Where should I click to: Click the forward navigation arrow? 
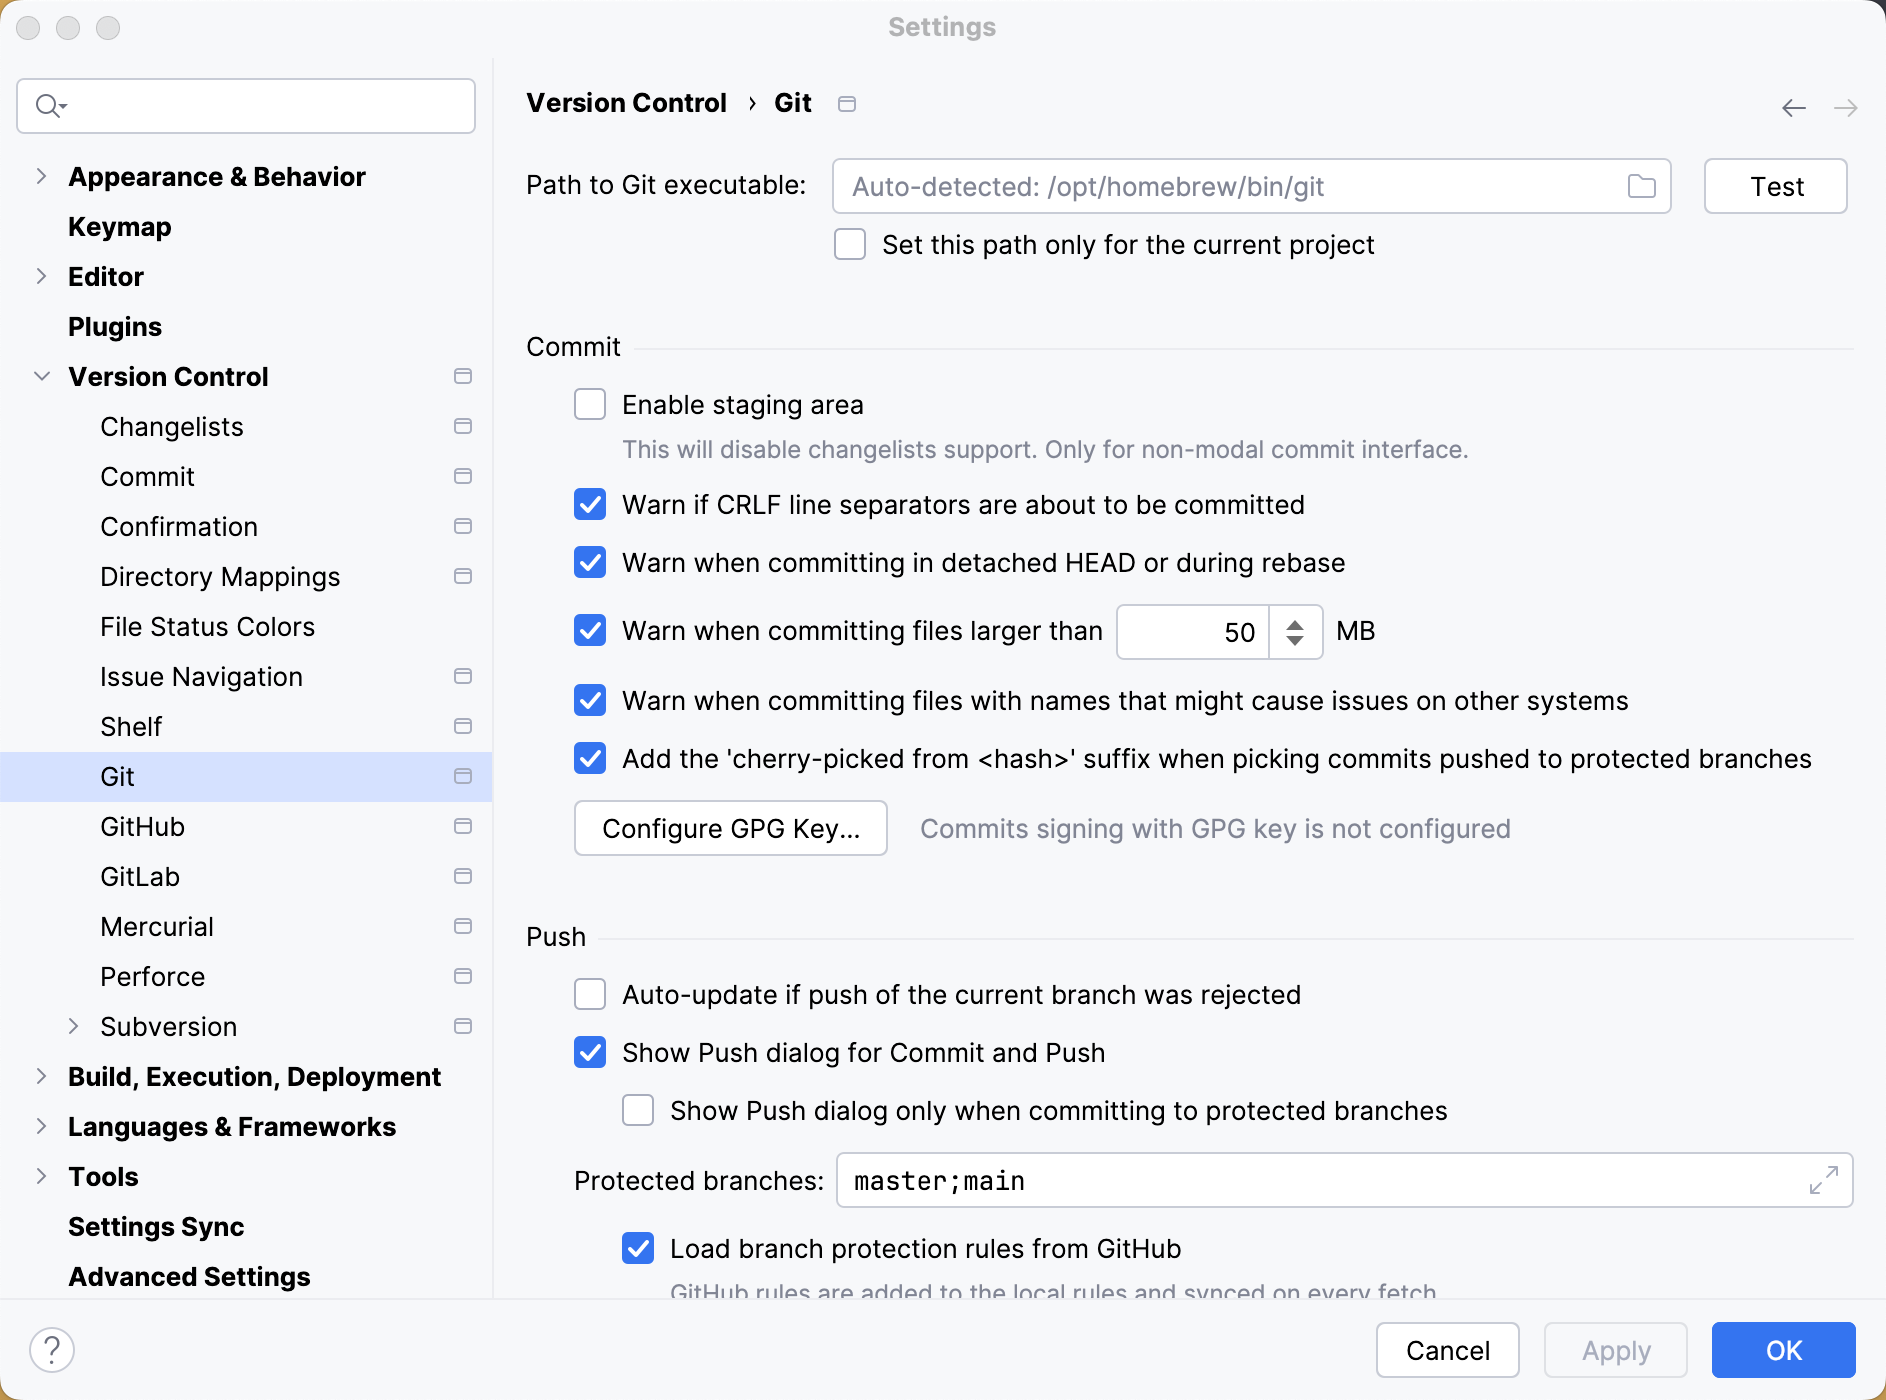pos(1845,108)
